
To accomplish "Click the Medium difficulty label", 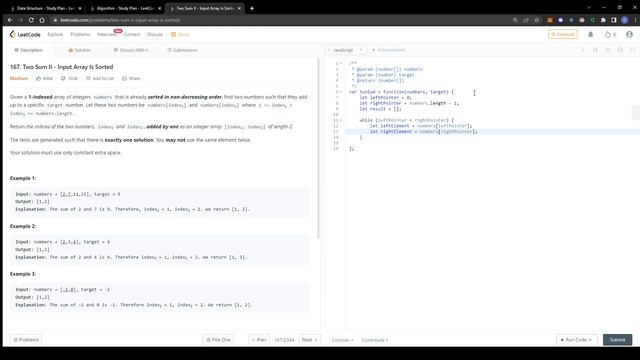I will pos(19,78).
